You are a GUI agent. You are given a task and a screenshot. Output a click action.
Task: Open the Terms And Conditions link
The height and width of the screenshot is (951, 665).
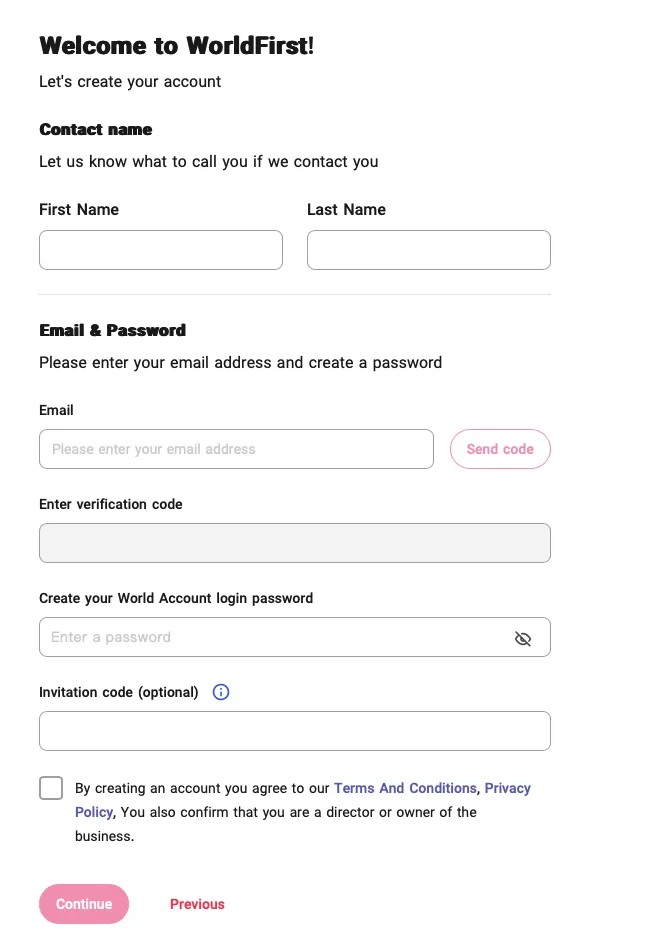(405, 788)
